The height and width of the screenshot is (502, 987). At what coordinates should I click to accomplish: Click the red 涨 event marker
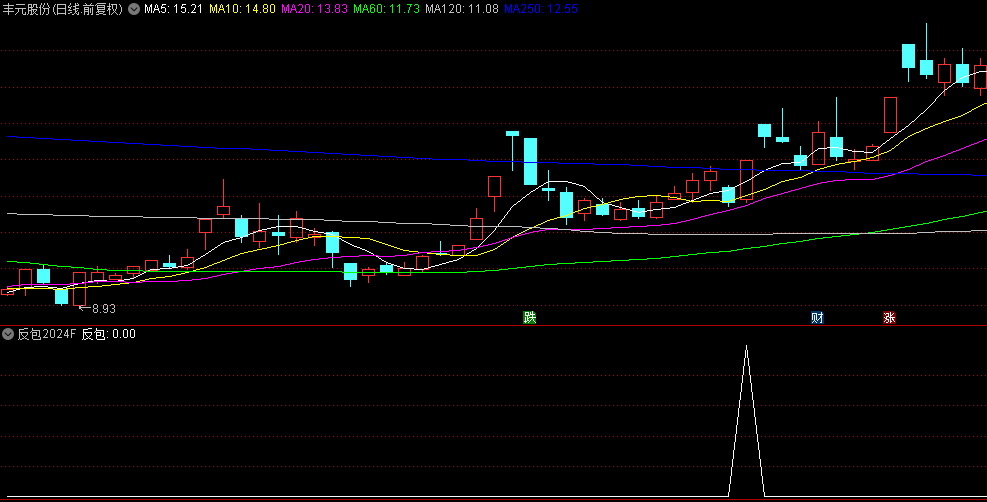click(889, 318)
